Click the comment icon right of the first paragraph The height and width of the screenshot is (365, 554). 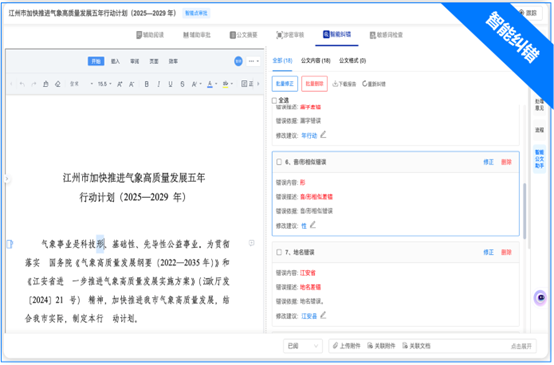pyautogui.click(x=252, y=243)
